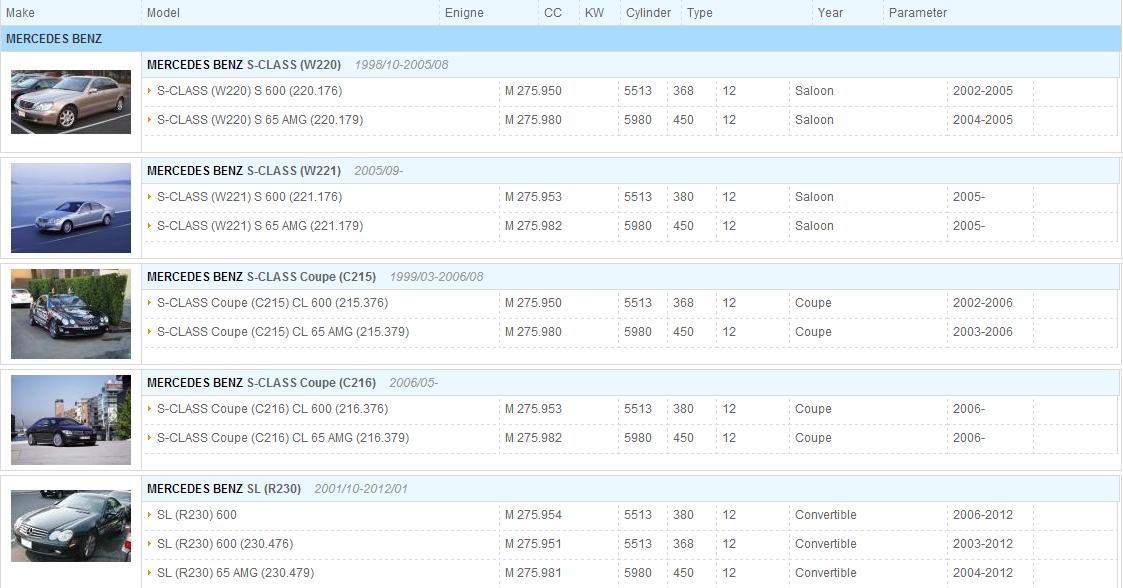Viewport: 1123px width, 588px height.
Task: Click the S-CLASS Coupe (C215) group heading
Action: coord(261,276)
